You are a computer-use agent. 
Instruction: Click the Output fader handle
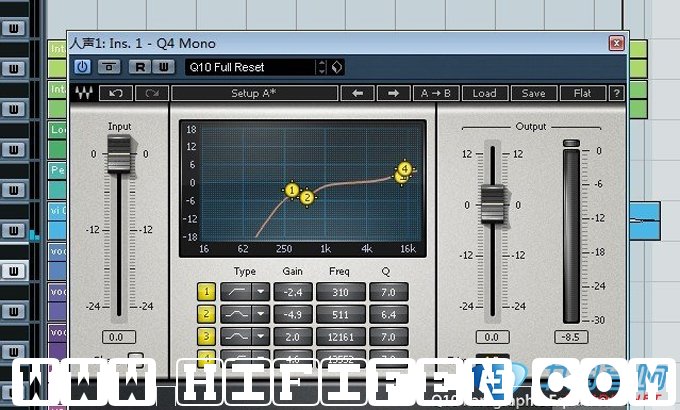(493, 204)
